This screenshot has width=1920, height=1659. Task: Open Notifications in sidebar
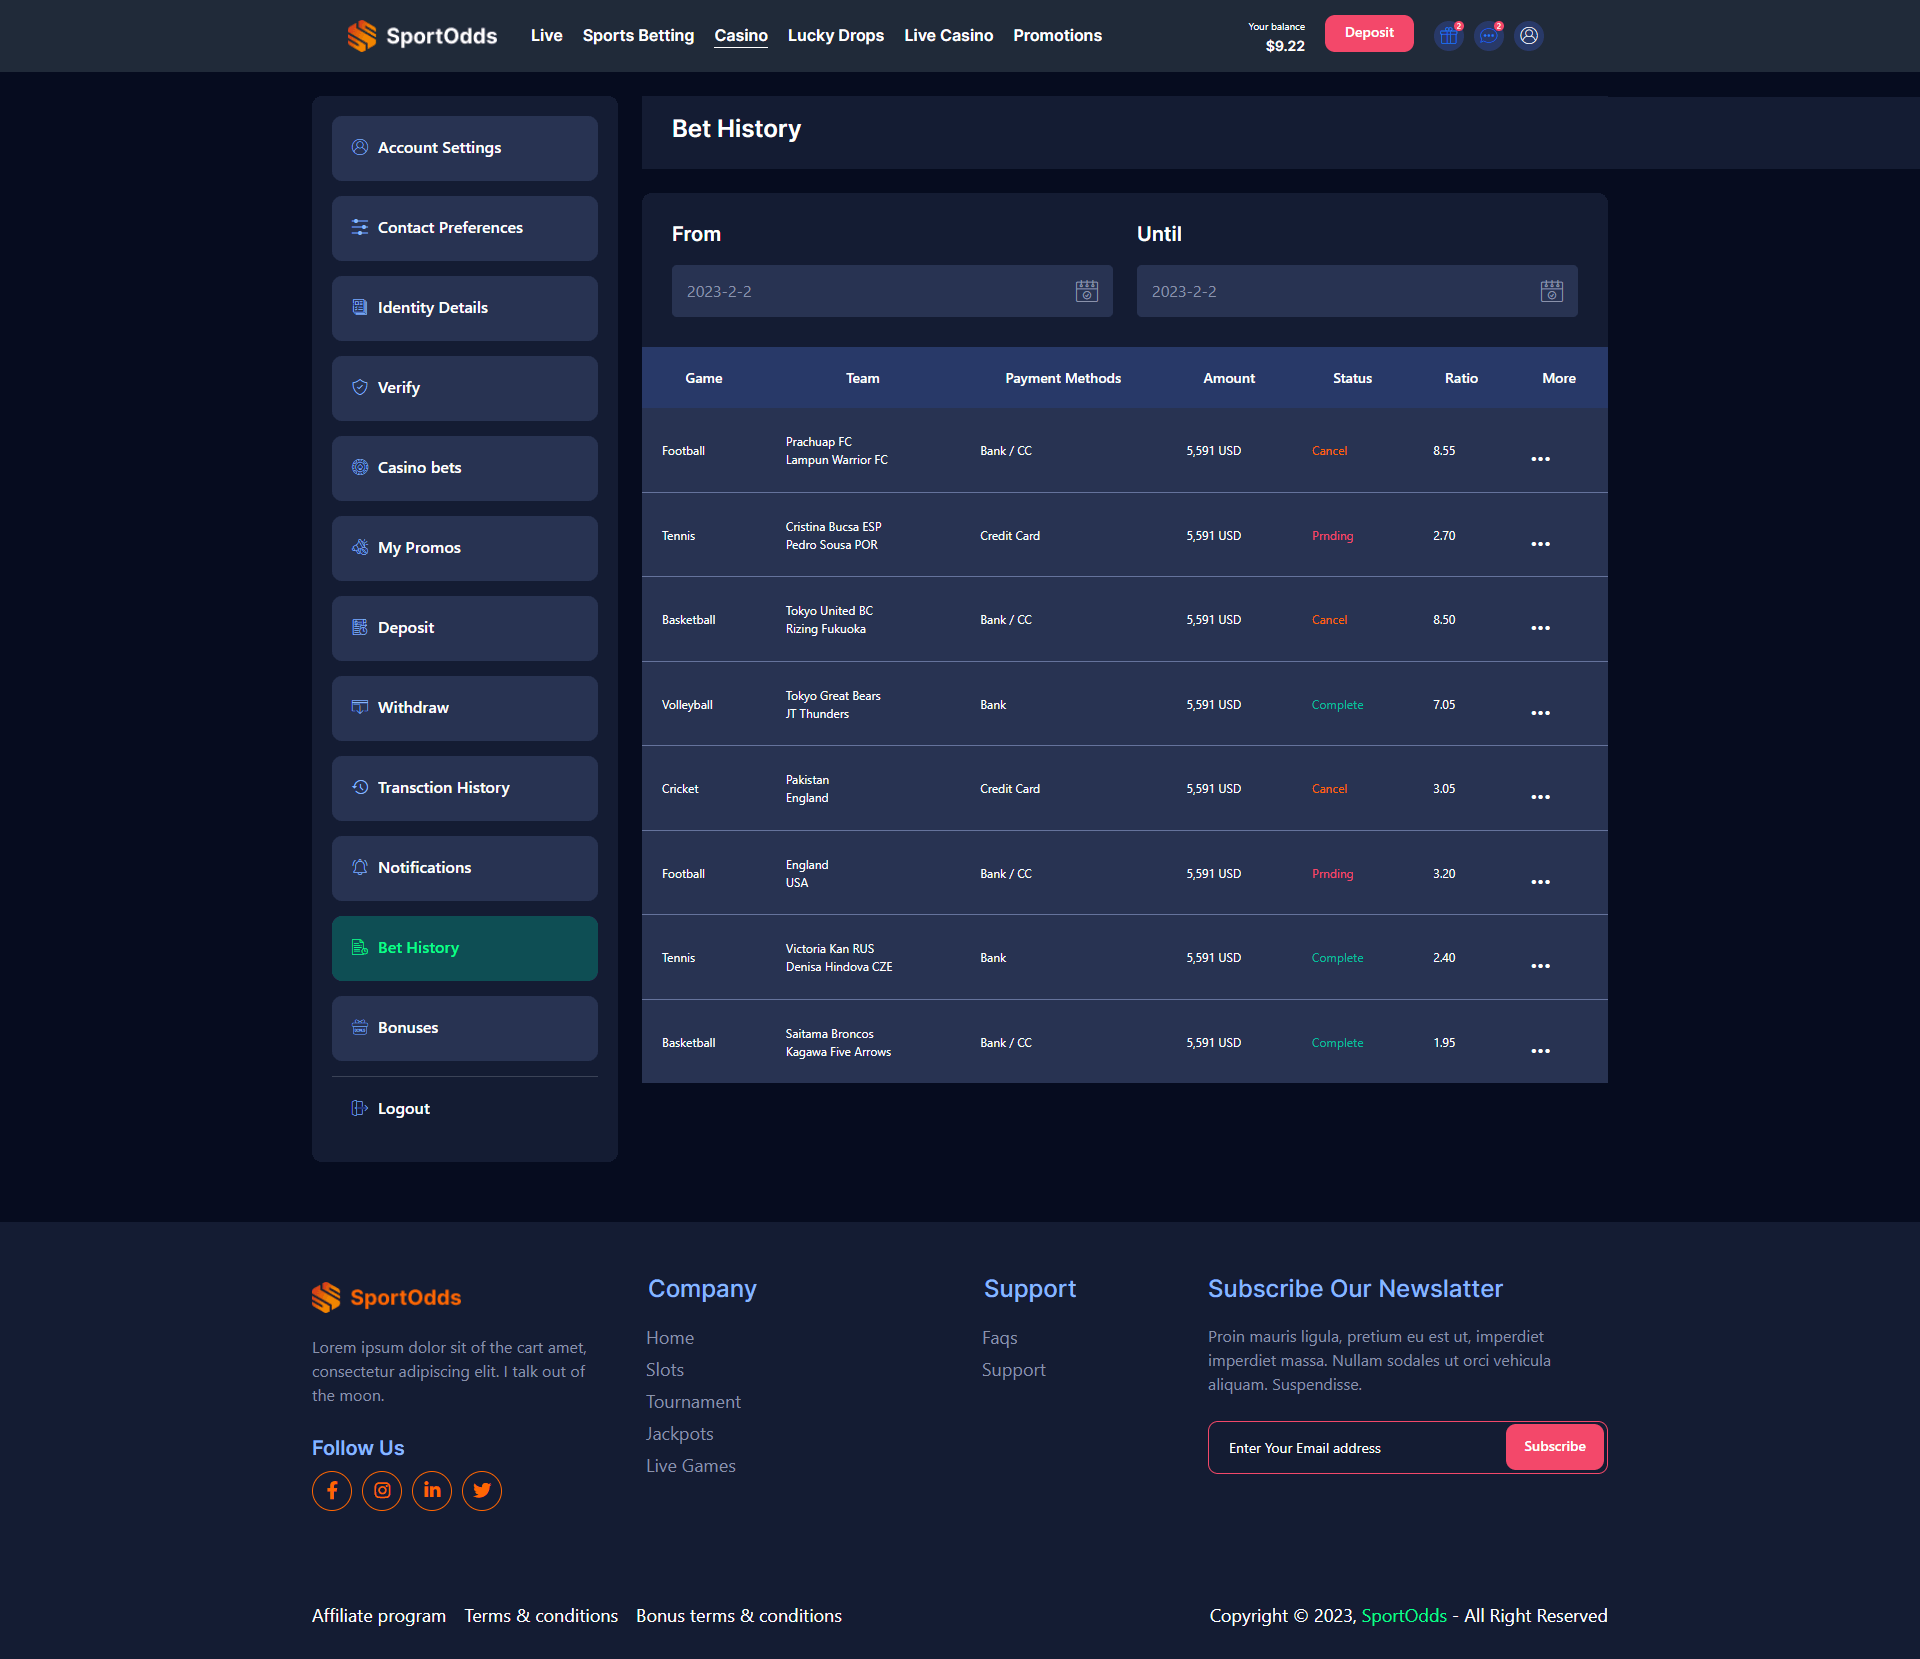465,868
